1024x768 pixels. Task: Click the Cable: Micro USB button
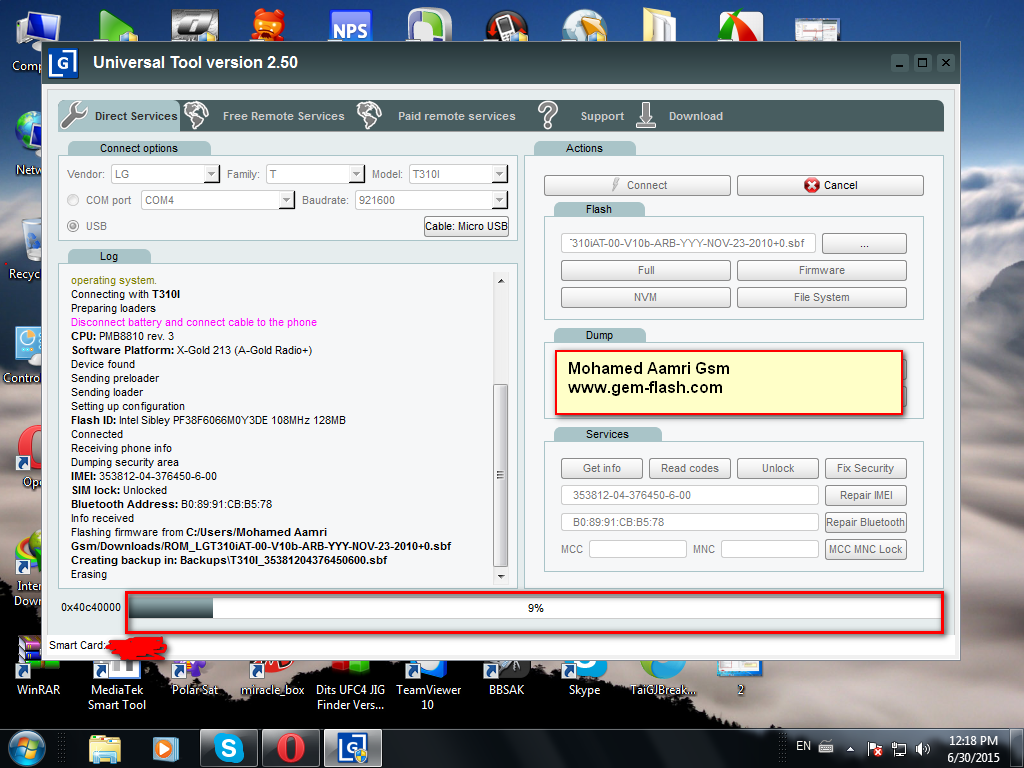point(466,226)
